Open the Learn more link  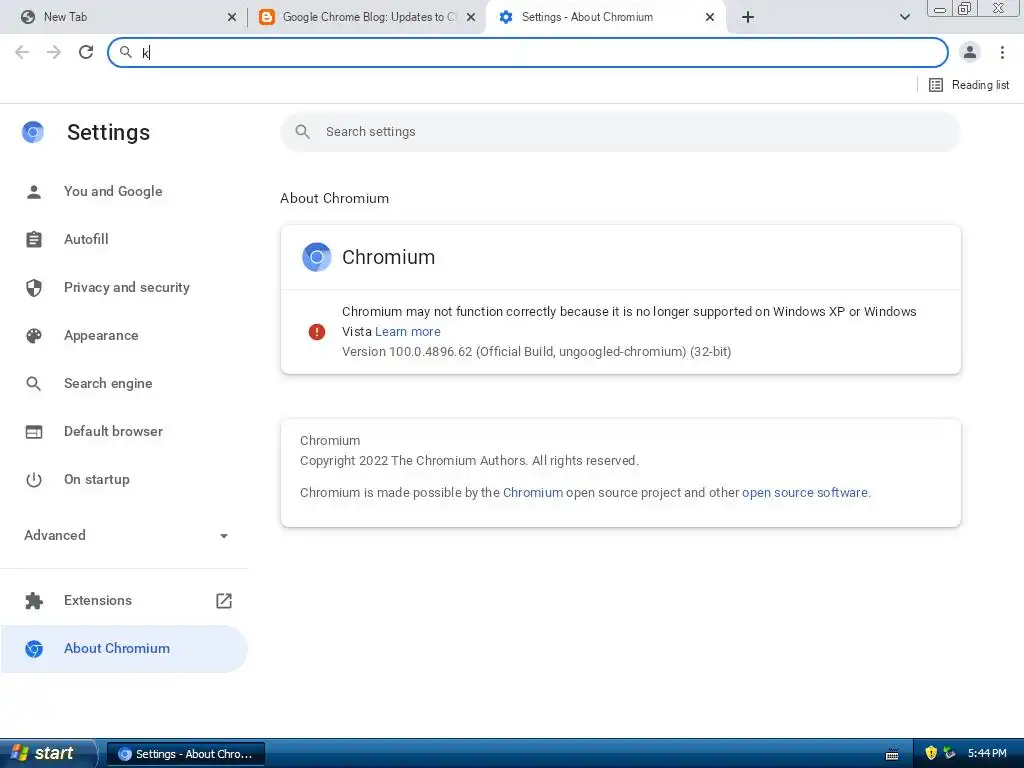(x=408, y=332)
